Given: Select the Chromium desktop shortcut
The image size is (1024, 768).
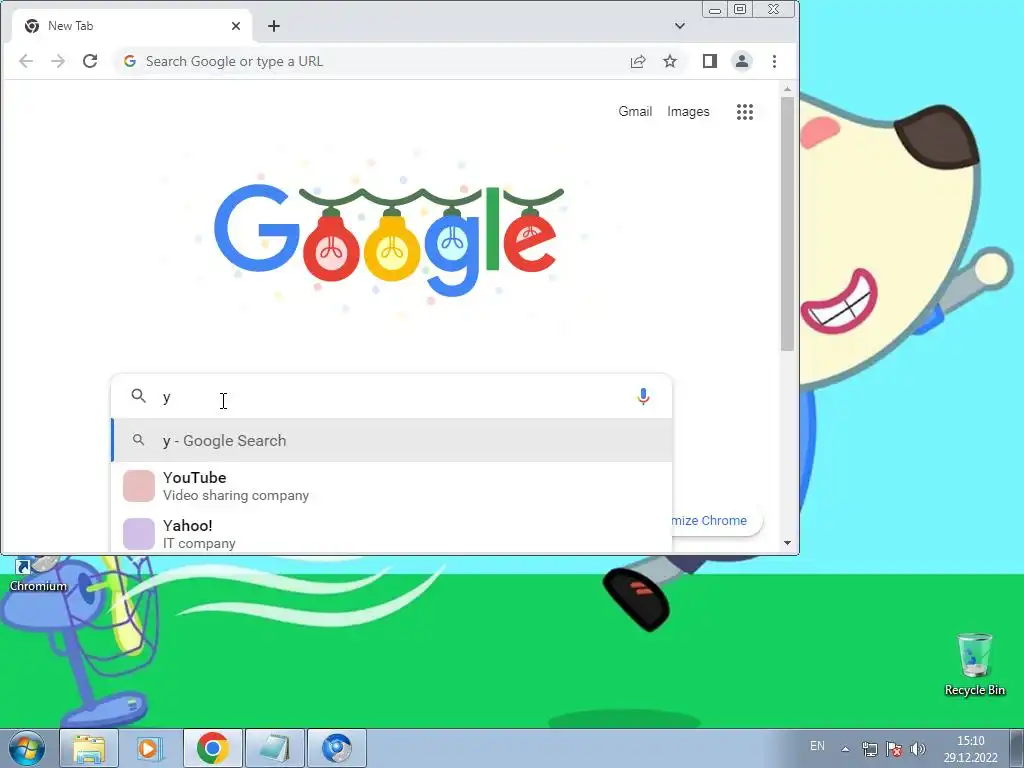Looking at the screenshot, I should click(x=38, y=575).
